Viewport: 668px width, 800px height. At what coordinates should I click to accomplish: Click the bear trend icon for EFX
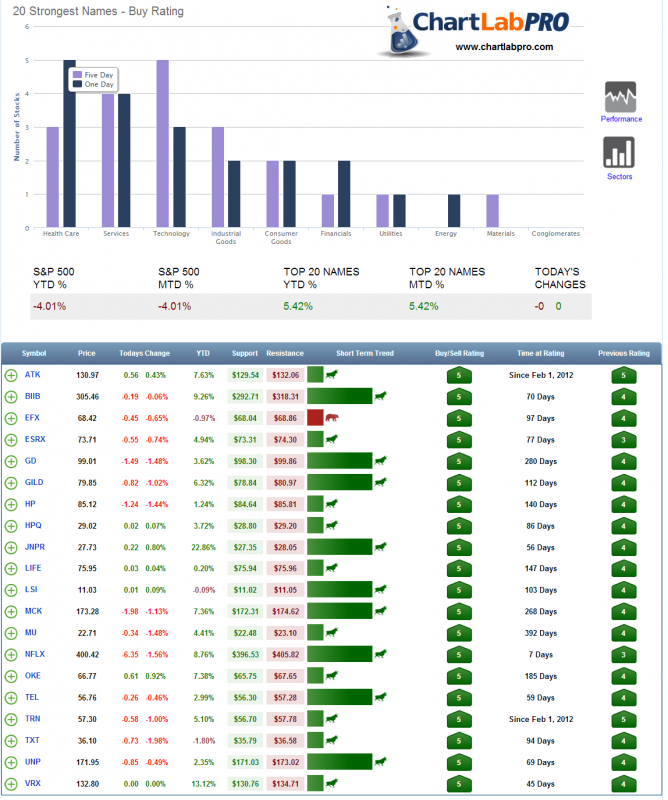(x=332, y=418)
